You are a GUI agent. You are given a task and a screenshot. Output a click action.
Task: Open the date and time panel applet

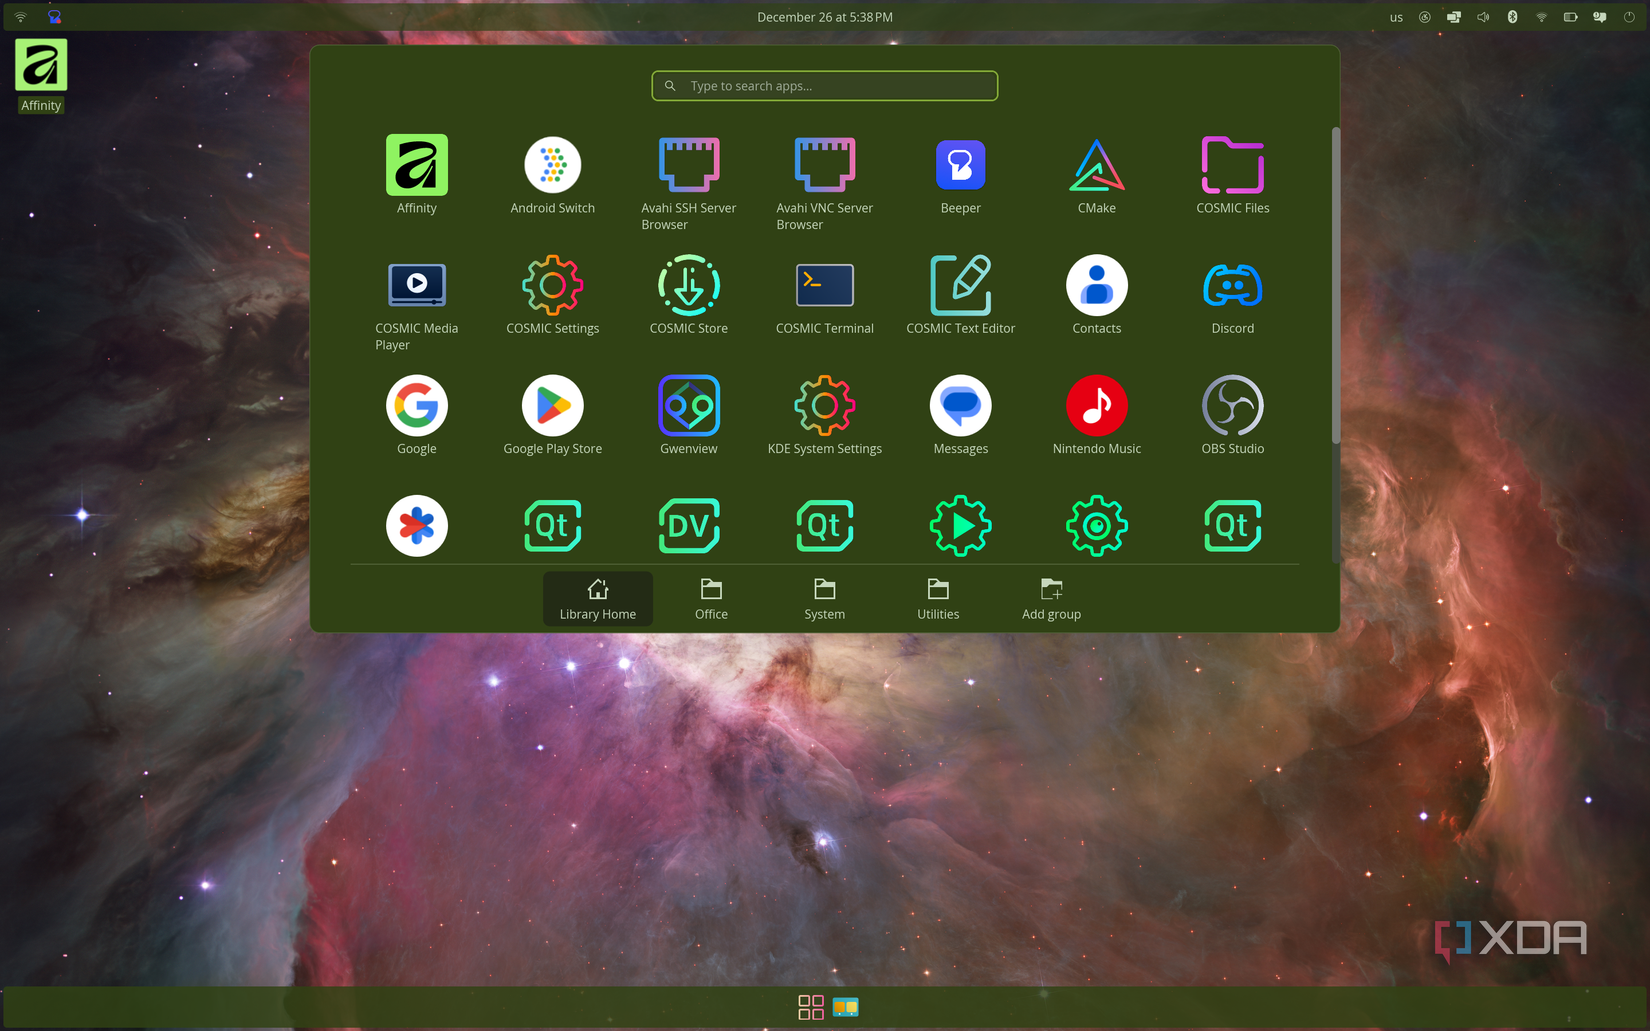tap(824, 17)
